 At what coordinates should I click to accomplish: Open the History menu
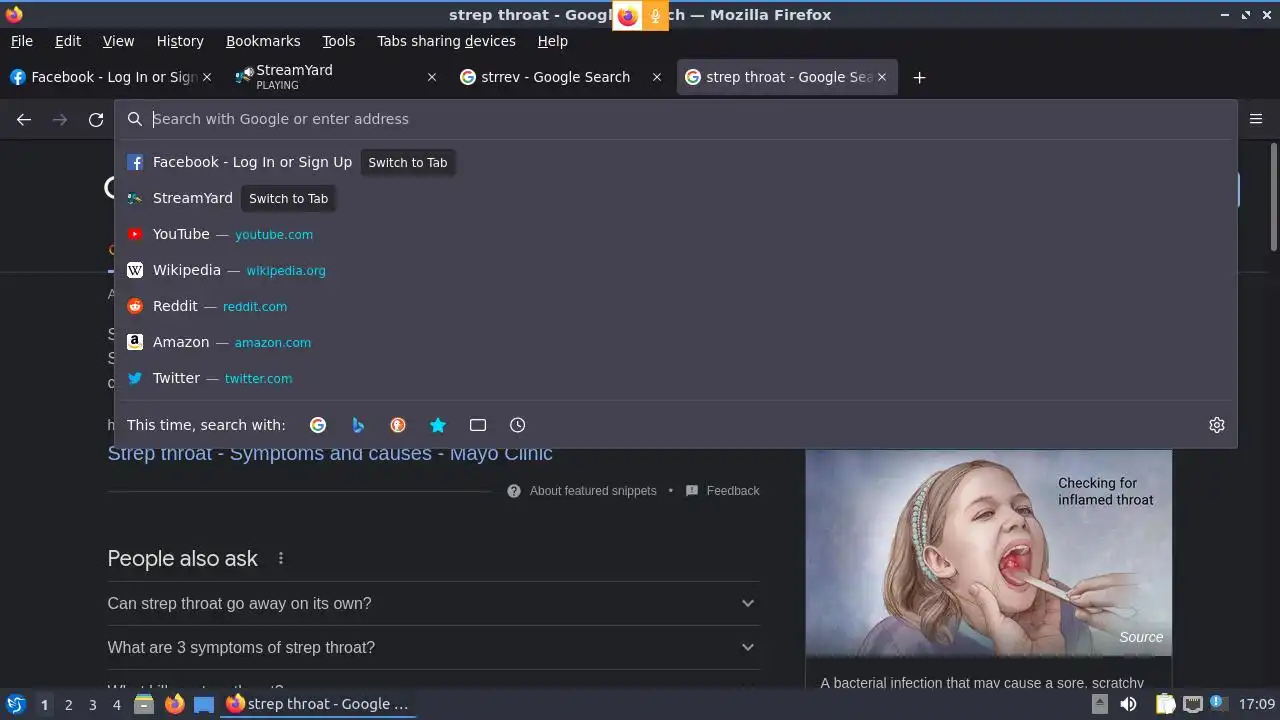pyautogui.click(x=180, y=41)
